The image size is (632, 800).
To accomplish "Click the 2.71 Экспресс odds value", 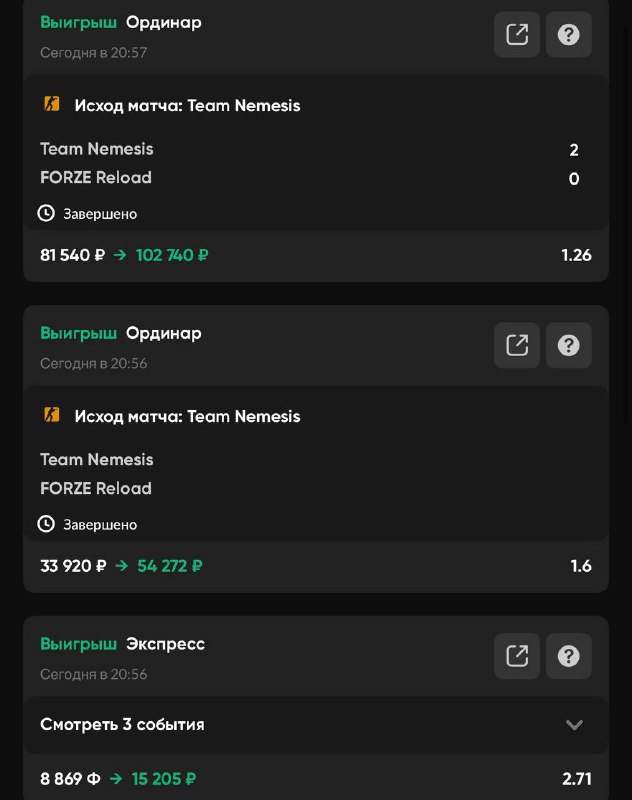I will click(x=576, y=778).
